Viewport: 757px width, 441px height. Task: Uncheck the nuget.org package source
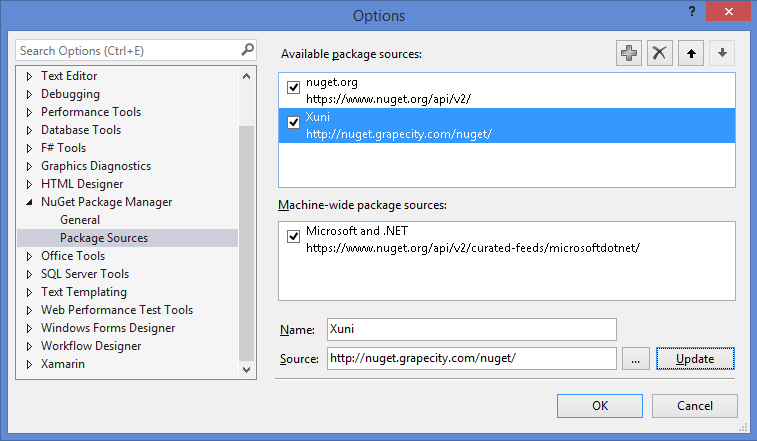click(x=293, y=88)
